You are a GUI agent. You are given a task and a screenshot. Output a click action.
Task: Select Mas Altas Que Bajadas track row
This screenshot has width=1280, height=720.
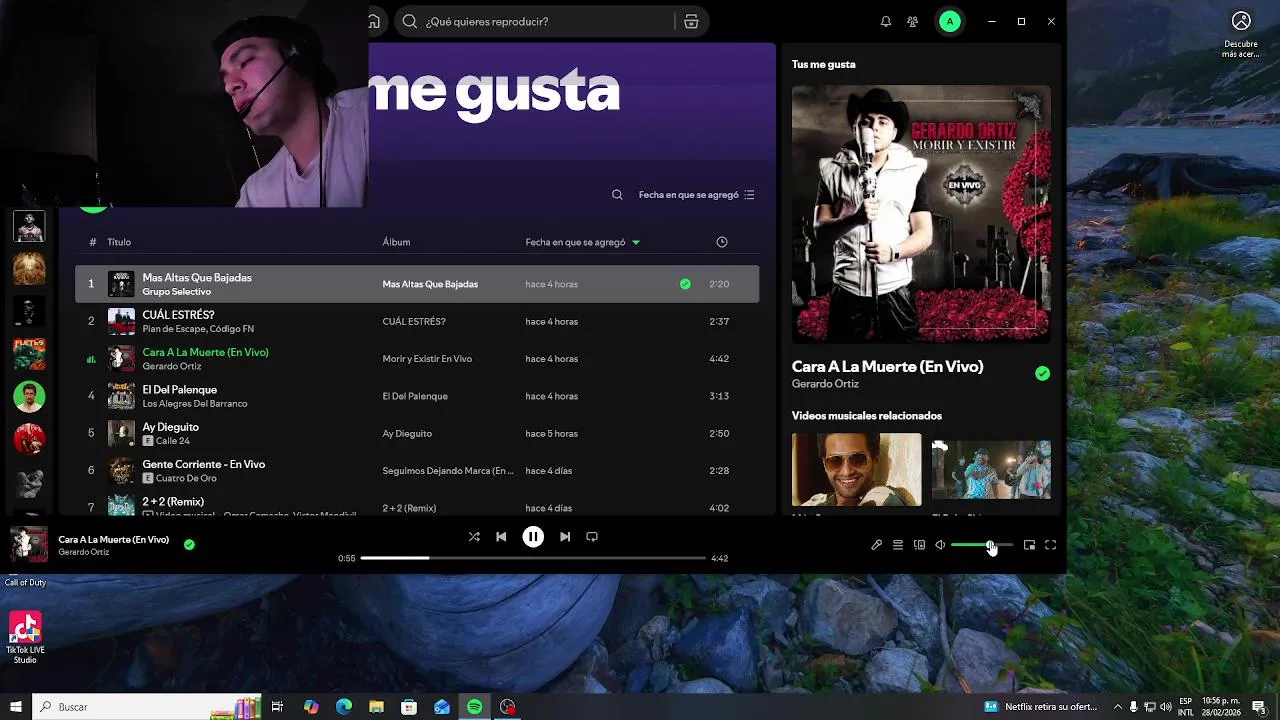417,284
